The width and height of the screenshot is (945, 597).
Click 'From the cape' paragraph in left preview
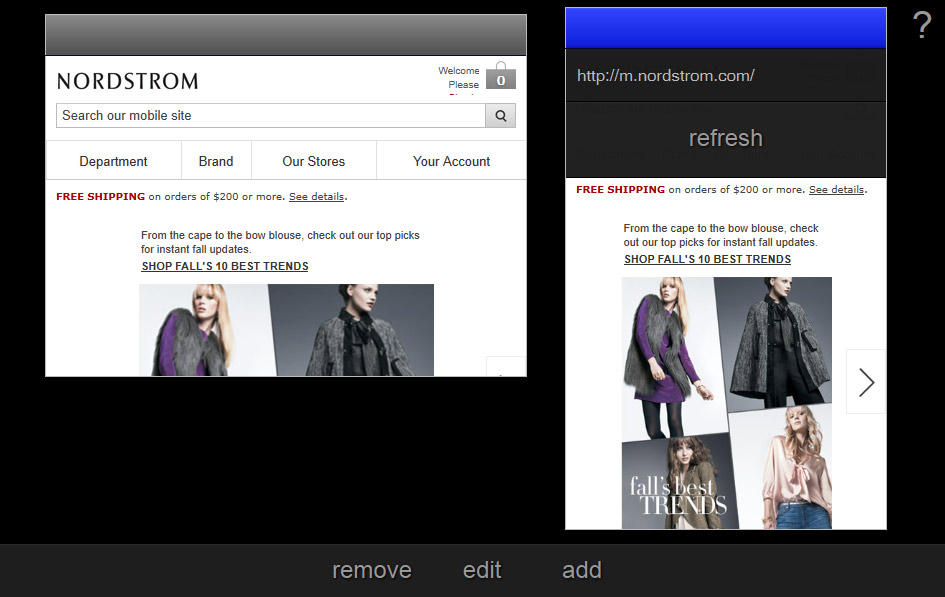click(280, 242)
